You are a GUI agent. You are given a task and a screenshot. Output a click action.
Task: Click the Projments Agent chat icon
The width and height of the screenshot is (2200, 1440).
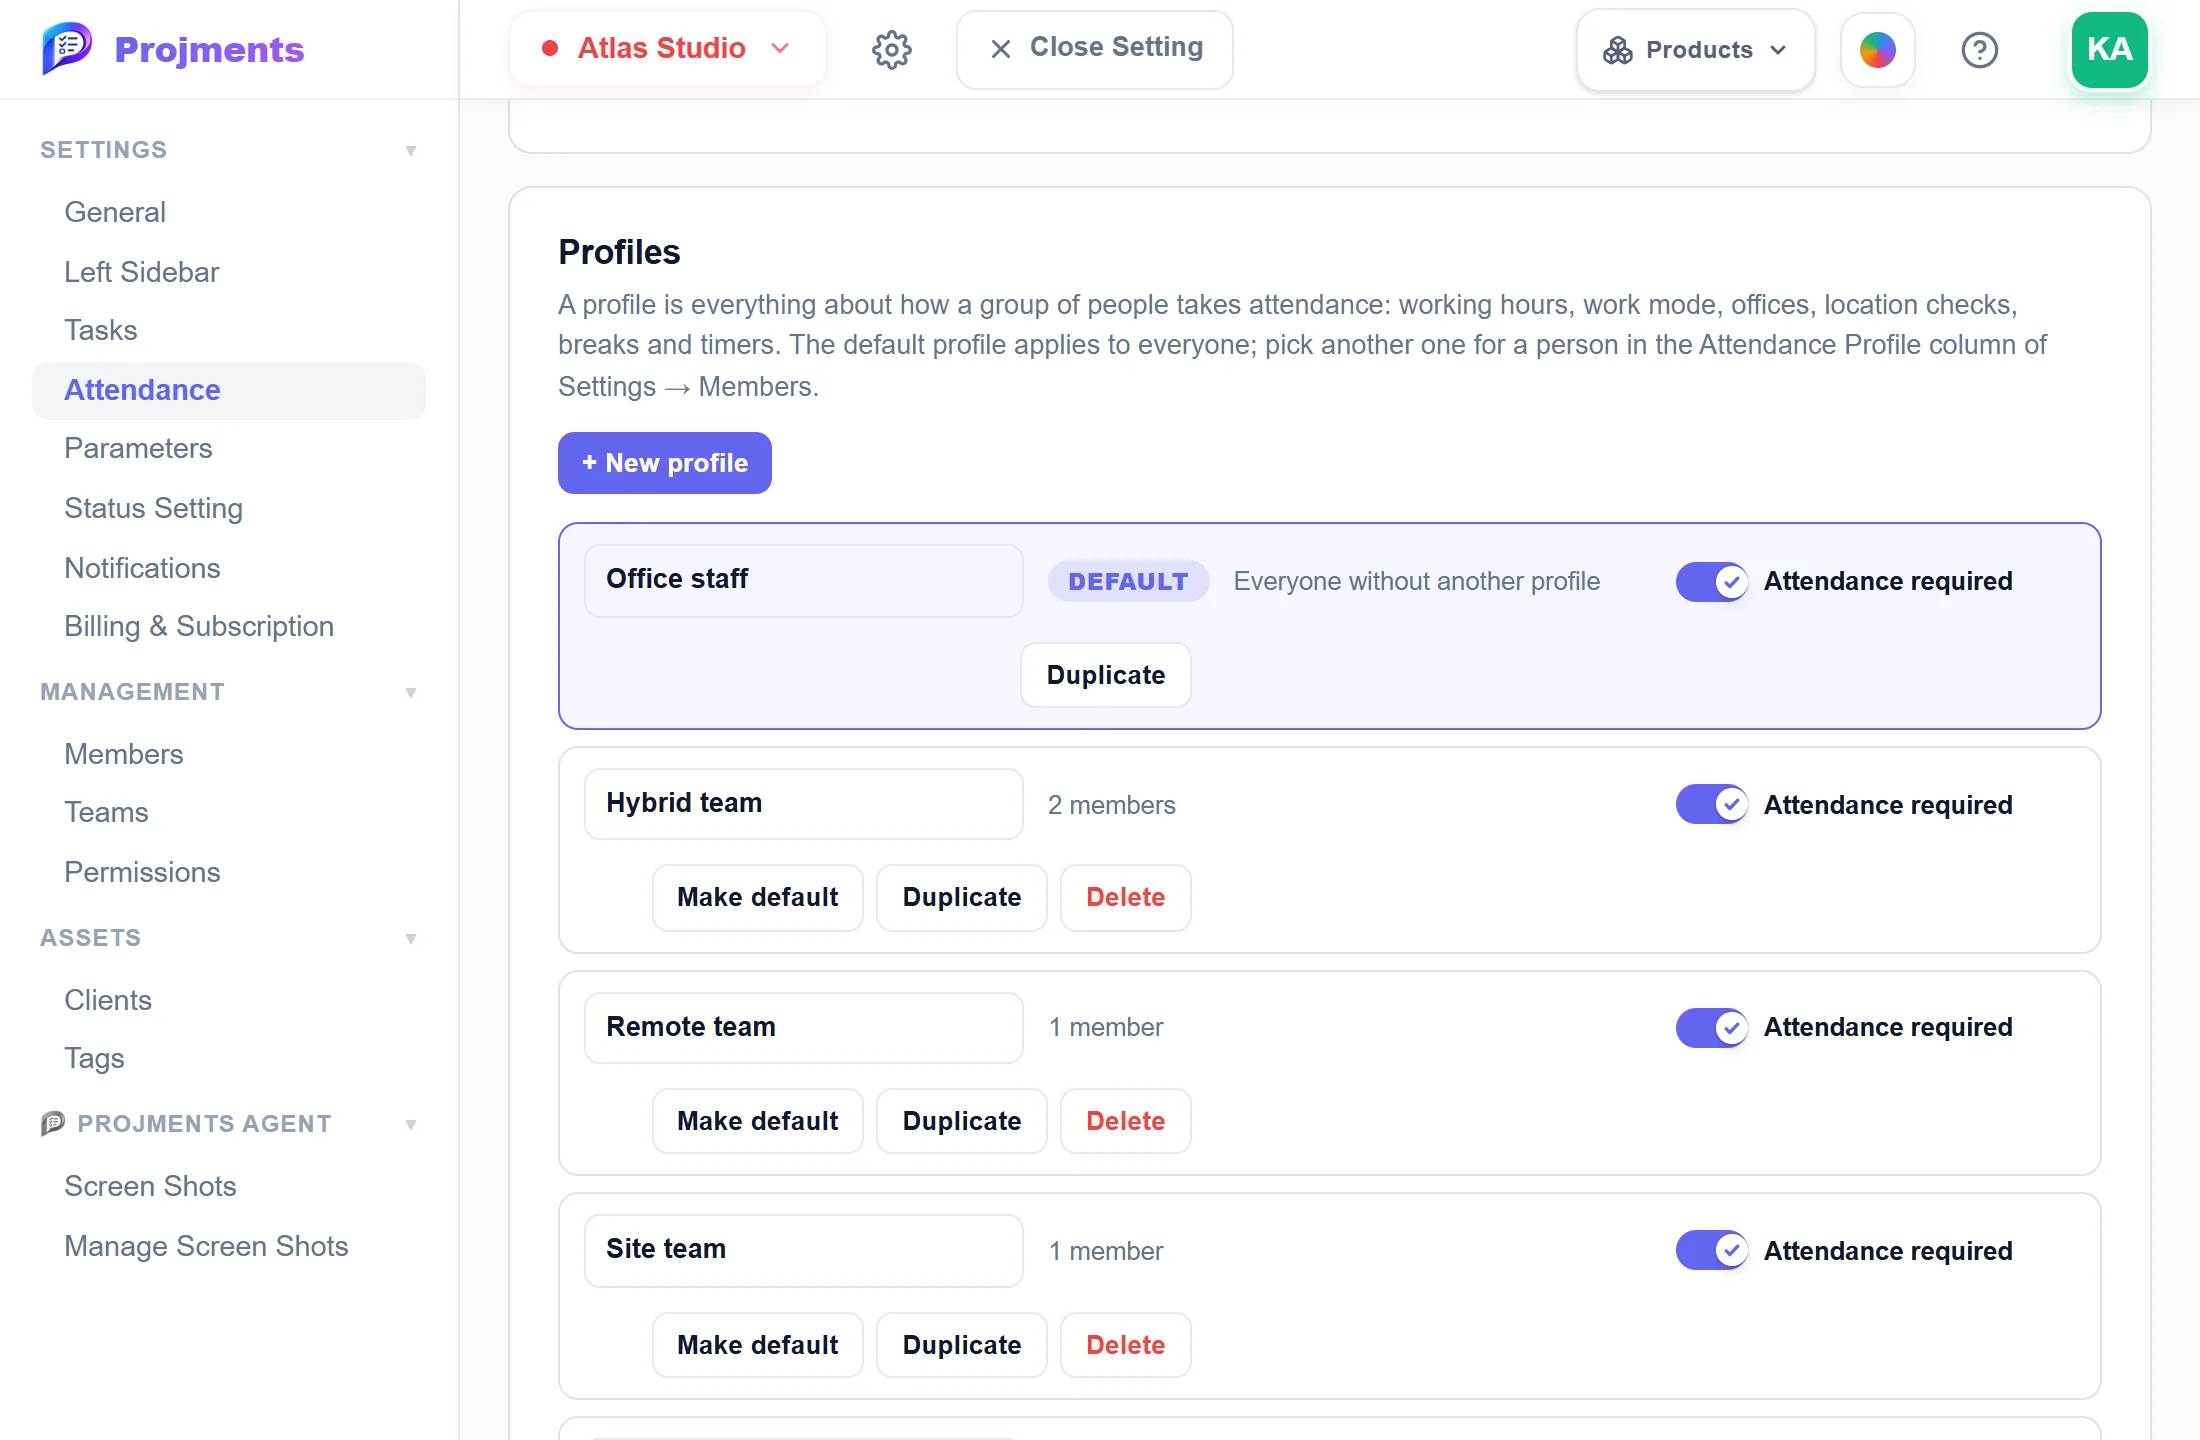point(53,1123)
